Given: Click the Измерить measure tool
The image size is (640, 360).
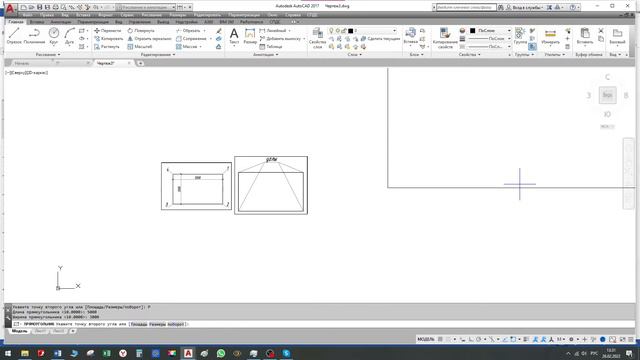Looking at the screenshot, I should click(x=550, y=36).
